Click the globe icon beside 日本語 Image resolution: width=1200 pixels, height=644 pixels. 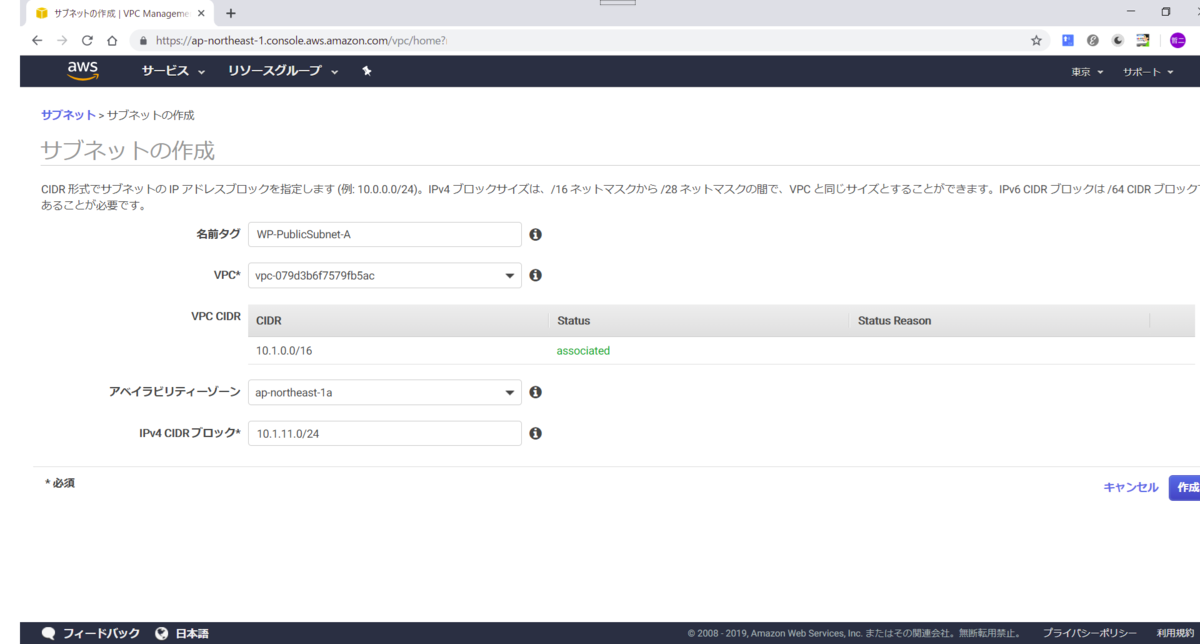162,634
